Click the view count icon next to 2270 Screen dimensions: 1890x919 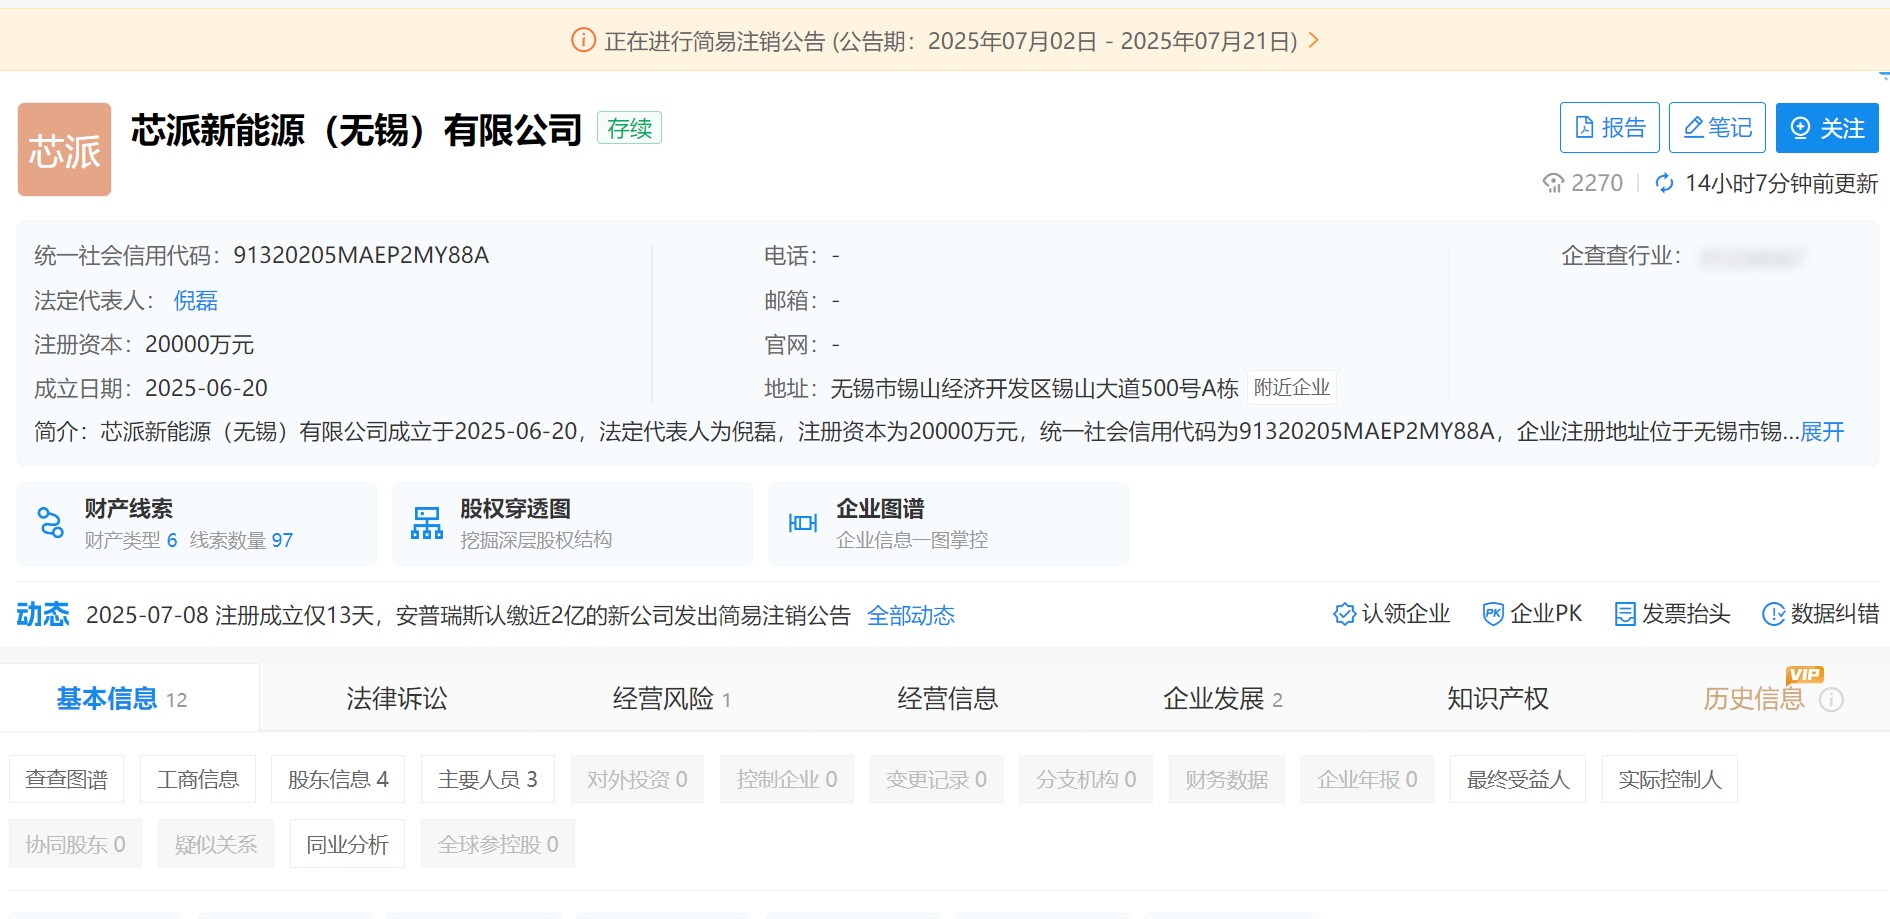[x=1553, y=183]
